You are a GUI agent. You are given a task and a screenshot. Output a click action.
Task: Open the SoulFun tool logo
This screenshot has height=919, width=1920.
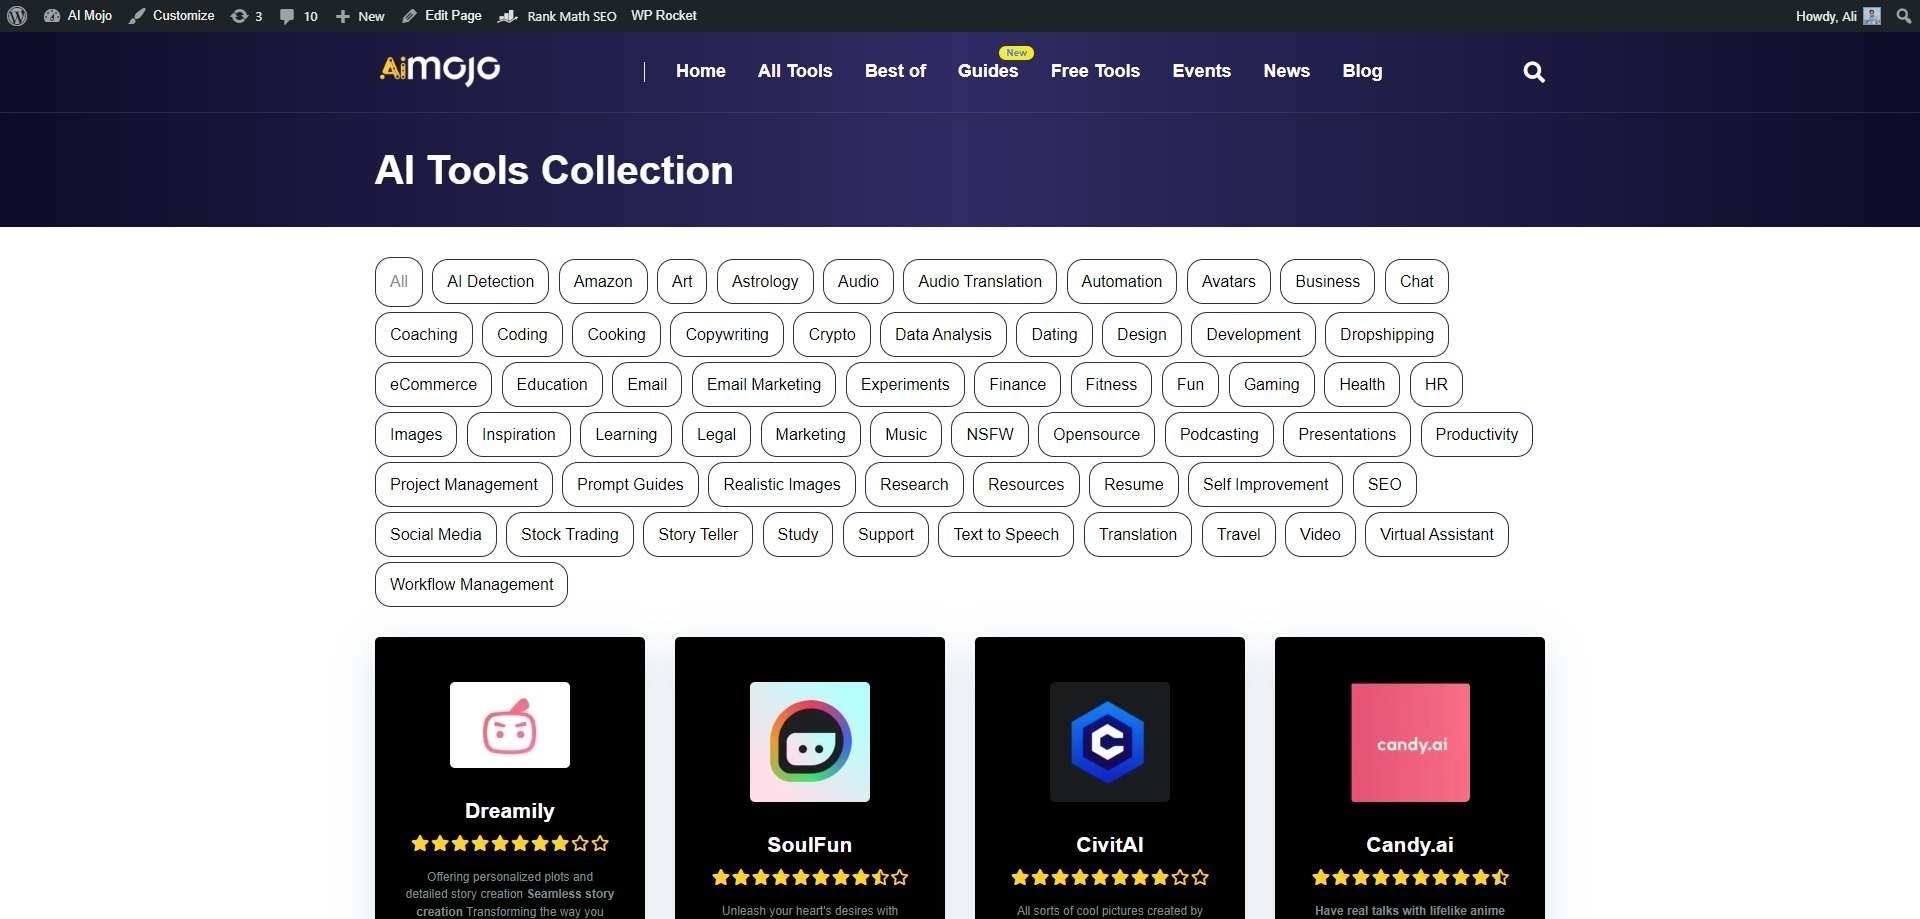pyautogui.click(x=810, y=742)
